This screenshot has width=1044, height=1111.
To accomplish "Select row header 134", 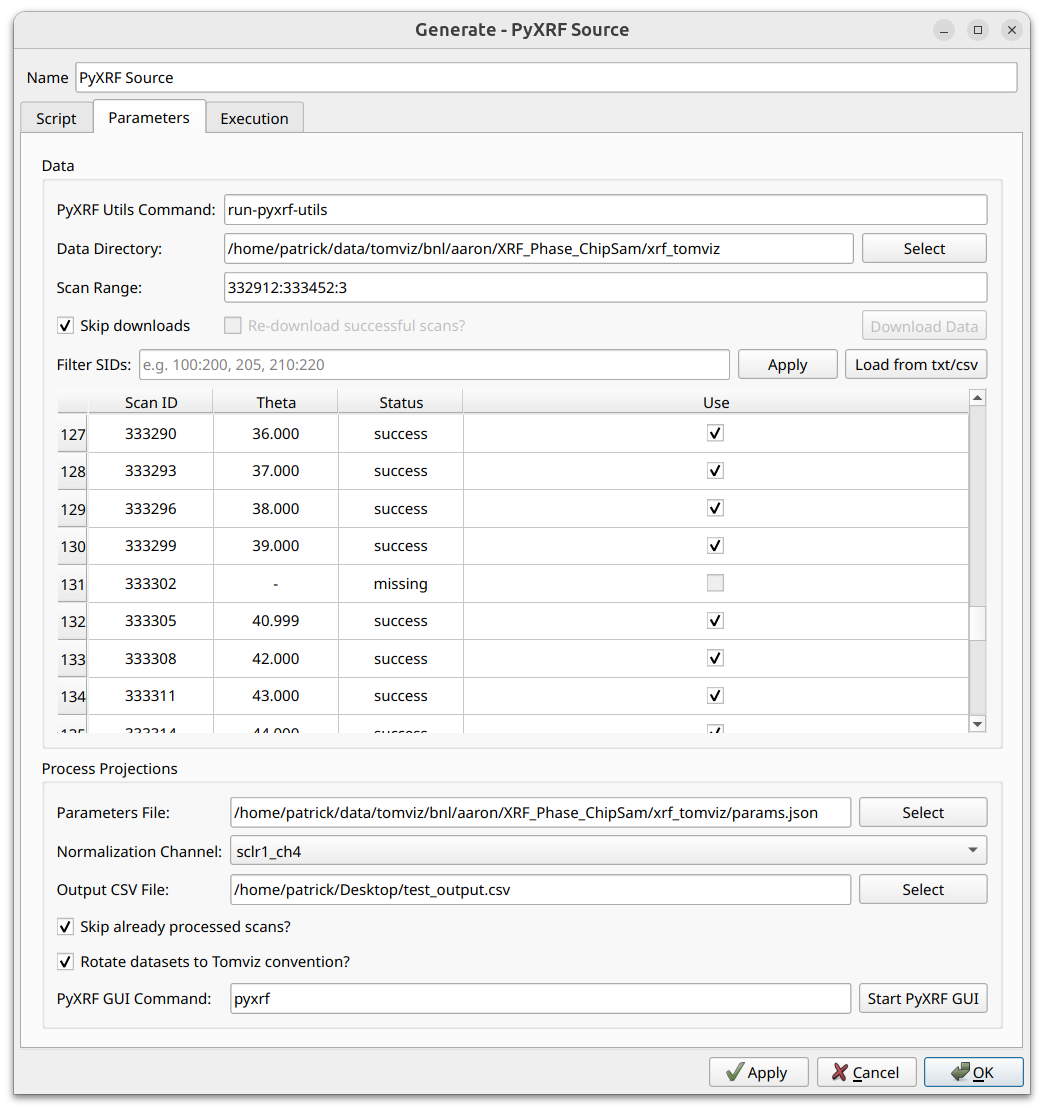I will (x=72, y=697).
